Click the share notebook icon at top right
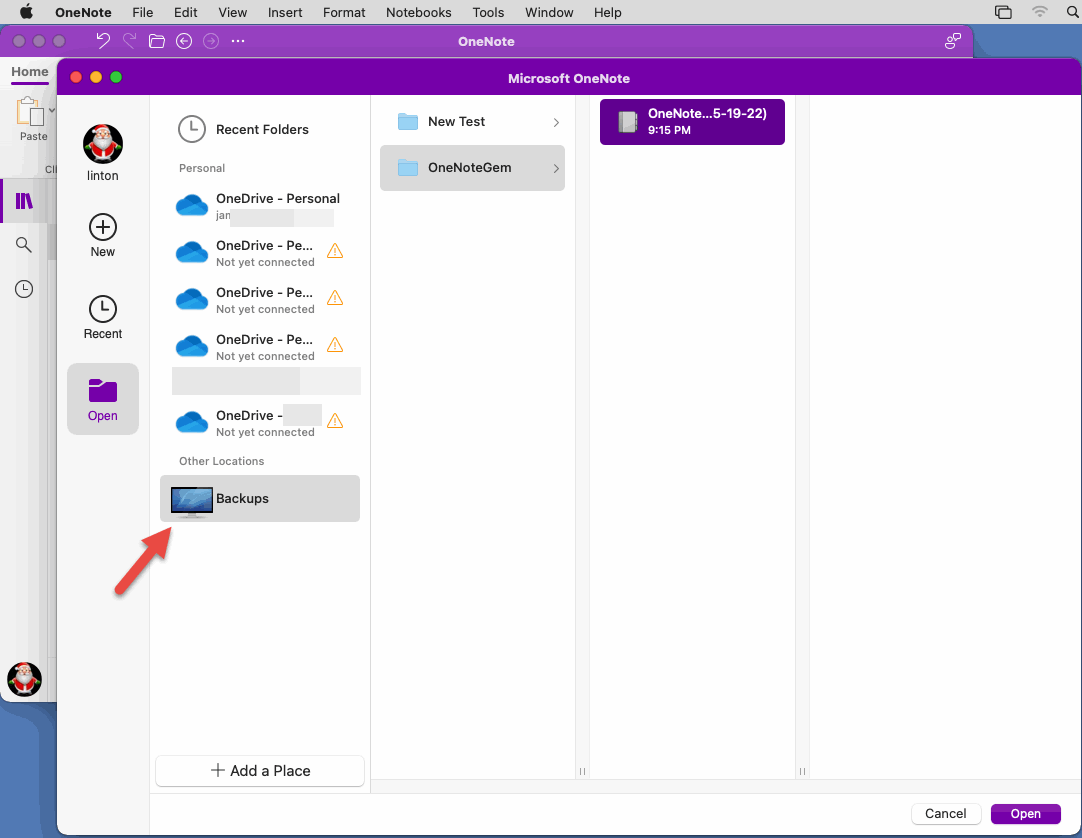This screenshot has height=838, width=1082. coord(953,41)
